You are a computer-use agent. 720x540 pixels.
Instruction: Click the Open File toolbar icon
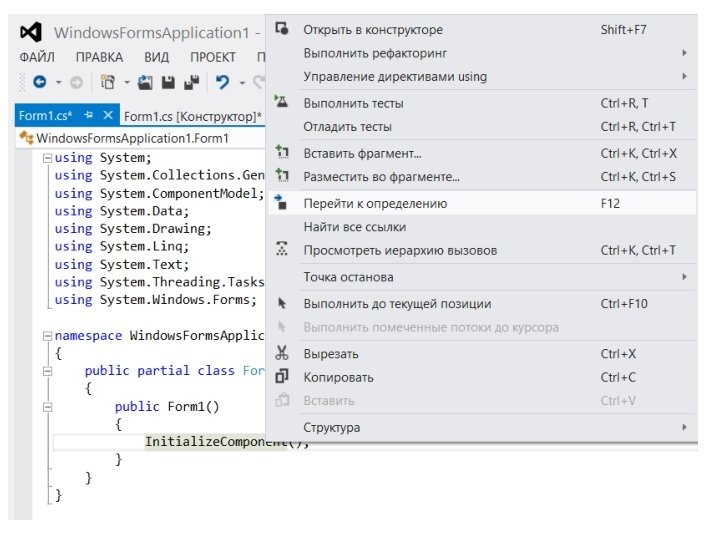tap(145, 82)
